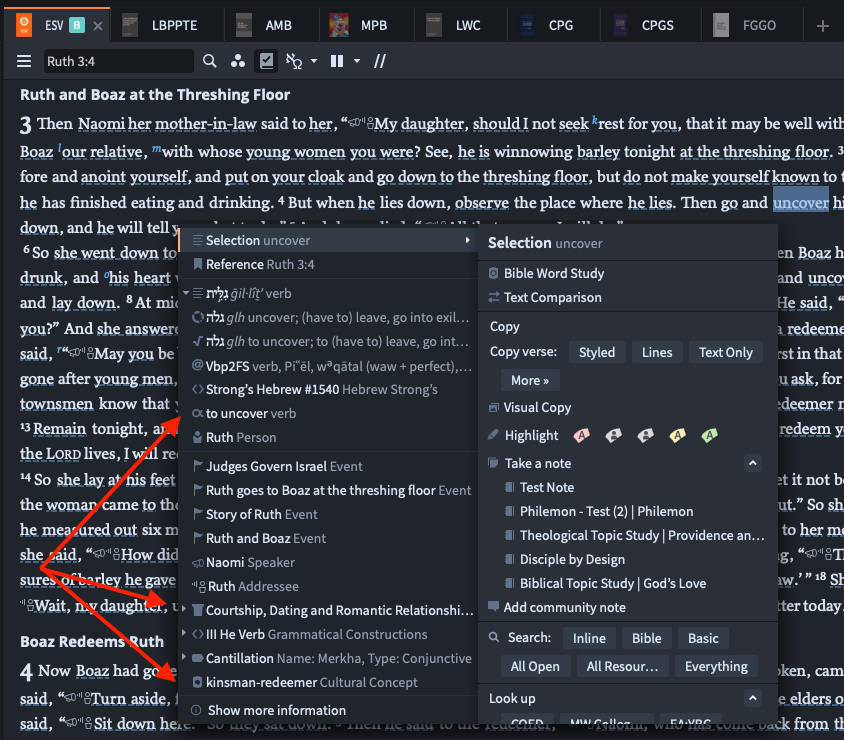Click the Basic search button
Viewport: 844px width, 740px height.
[x=703, y=638]
